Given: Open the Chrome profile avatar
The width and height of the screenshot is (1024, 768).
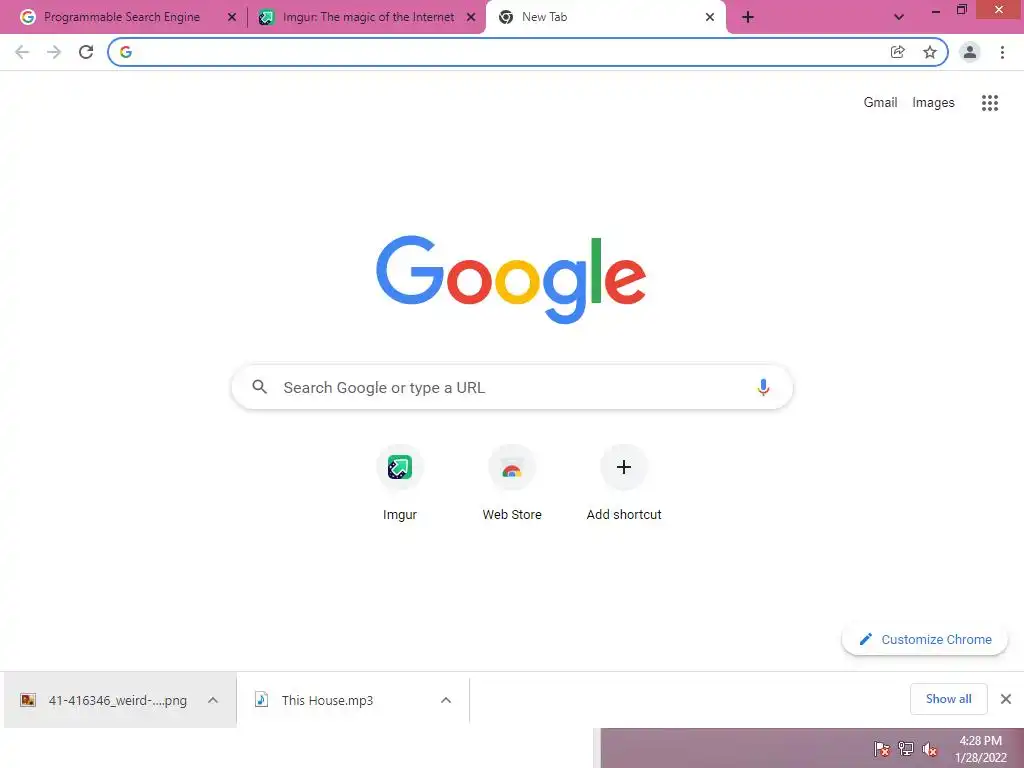Looking at the screenshot, I should pos(970,52).
